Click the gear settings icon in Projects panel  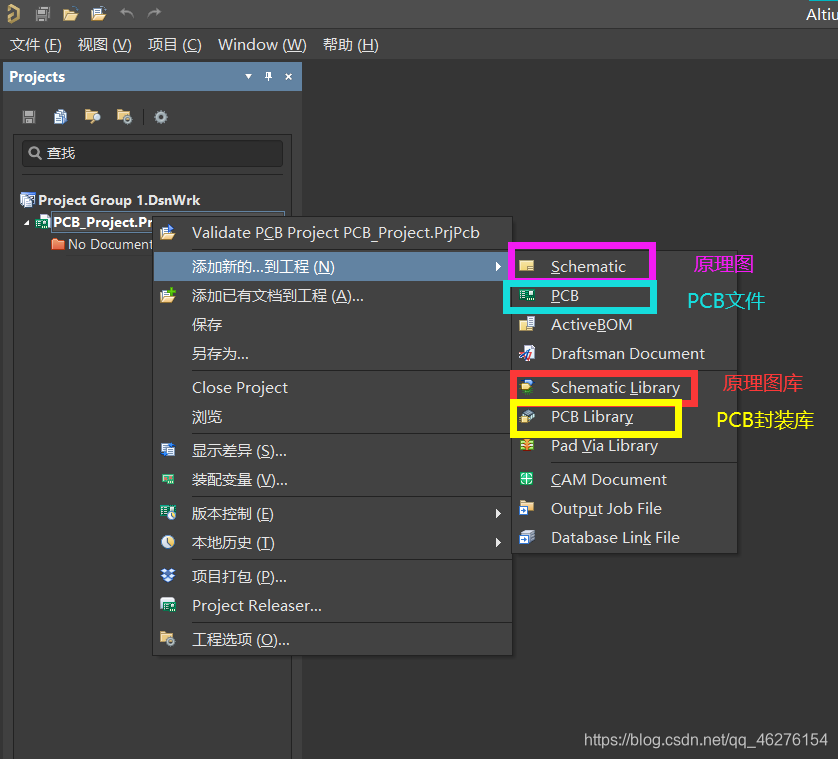(x=161, y=117)
